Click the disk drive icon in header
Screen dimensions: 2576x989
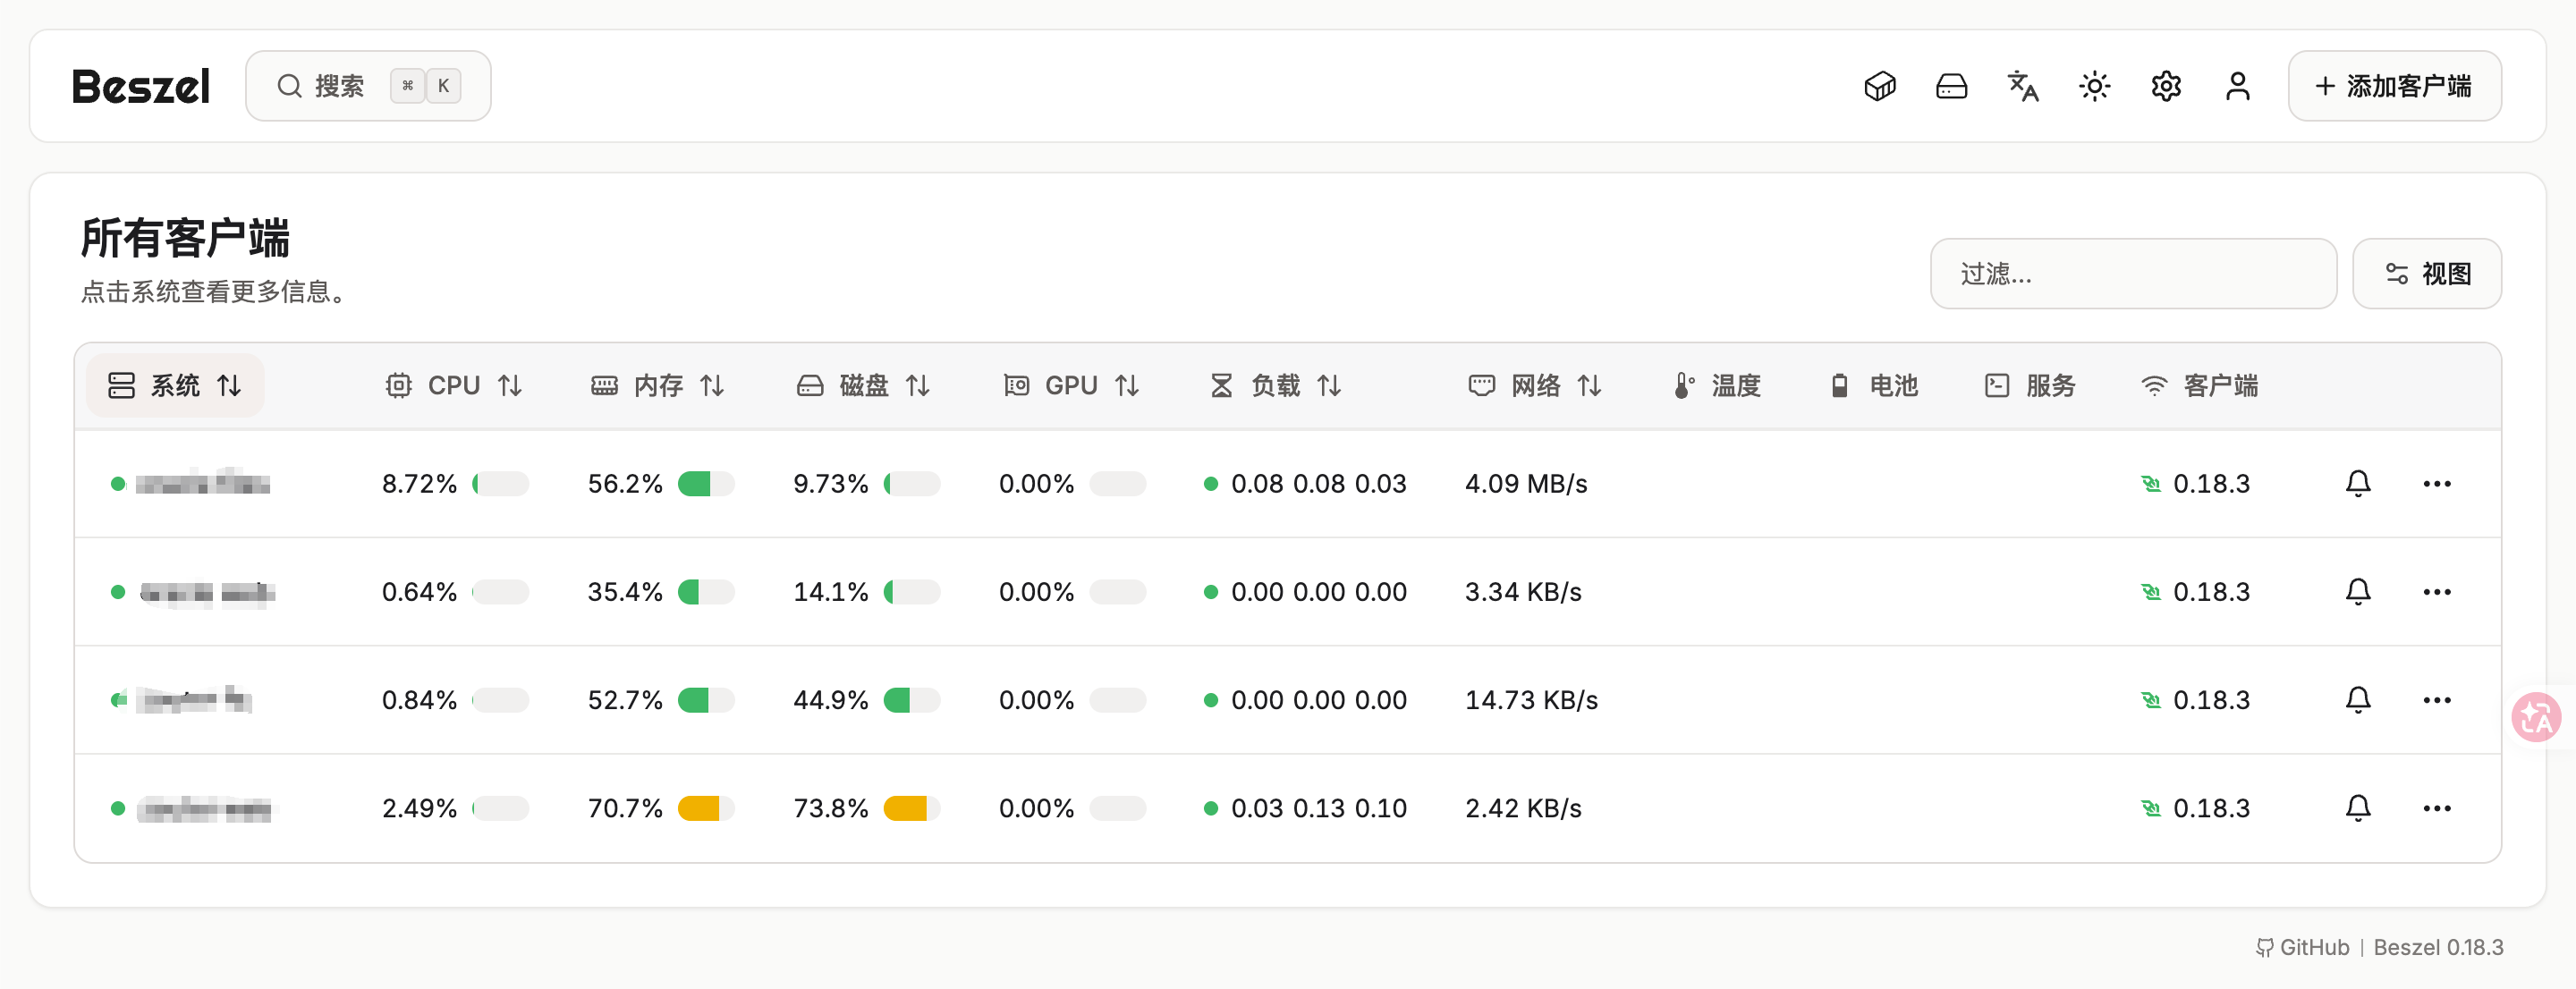pyautogui.click(x=1951, y=86)
